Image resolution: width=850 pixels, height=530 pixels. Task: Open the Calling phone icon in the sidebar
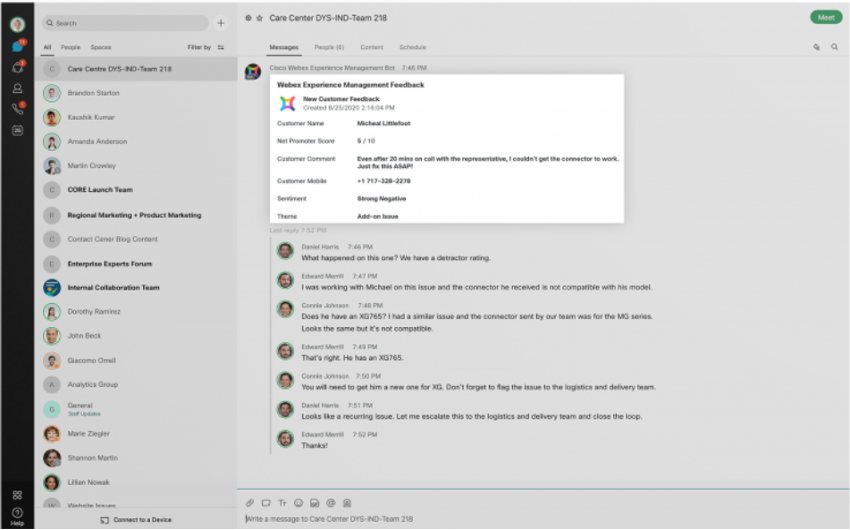click(x=17, y=109)
